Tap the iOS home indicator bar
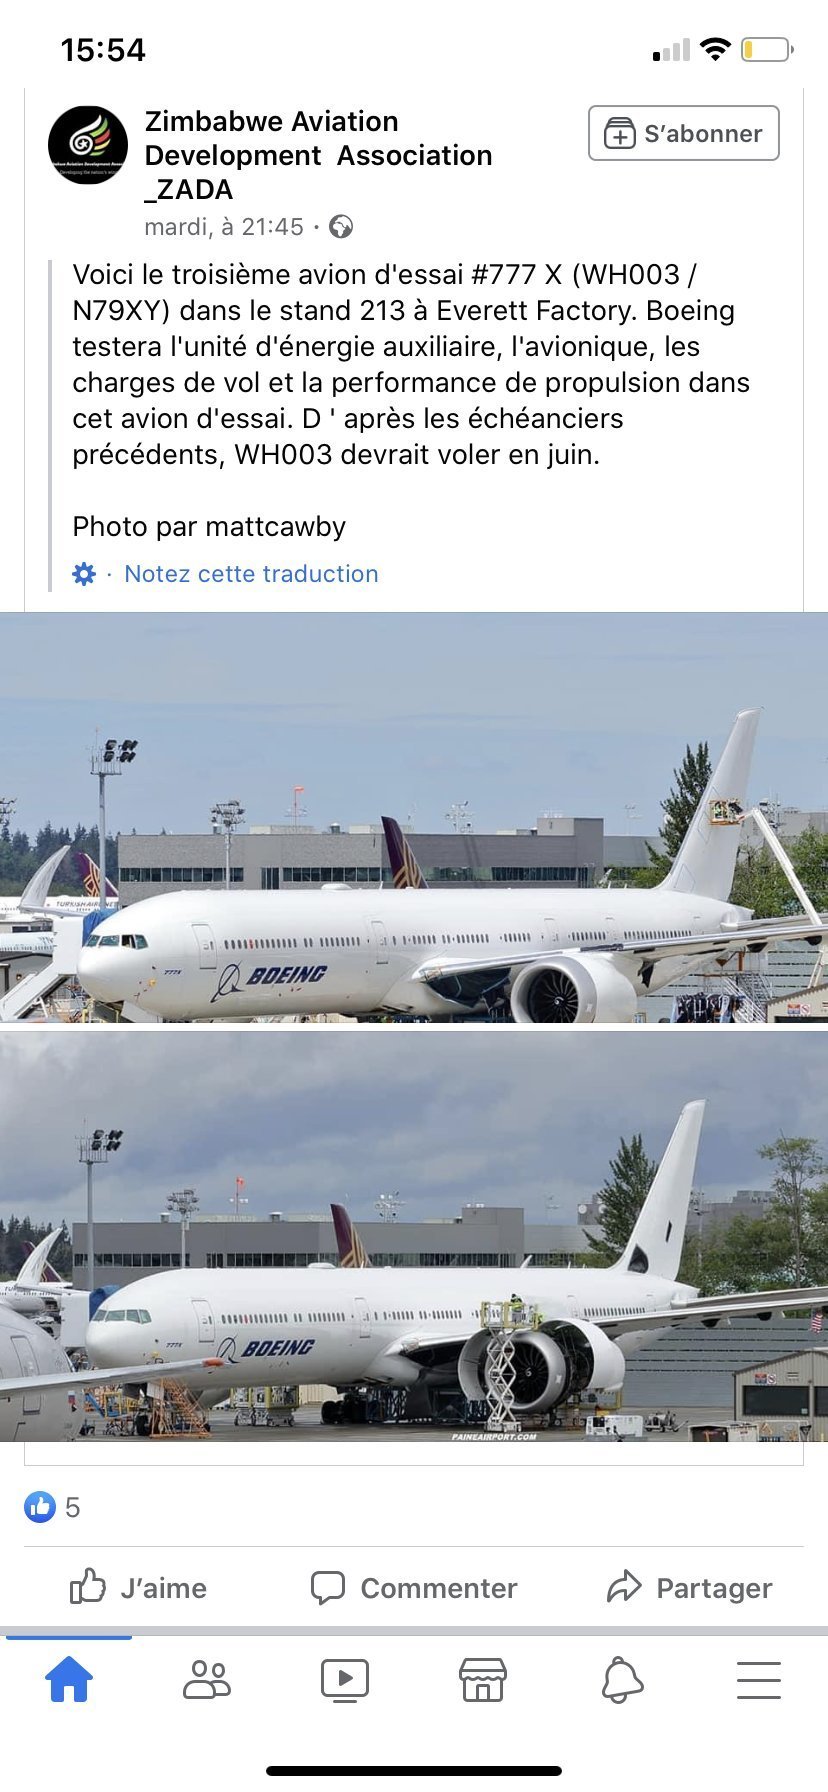Image resolution: width=828 pixels, height=1792 pixels. point(414,1771)
